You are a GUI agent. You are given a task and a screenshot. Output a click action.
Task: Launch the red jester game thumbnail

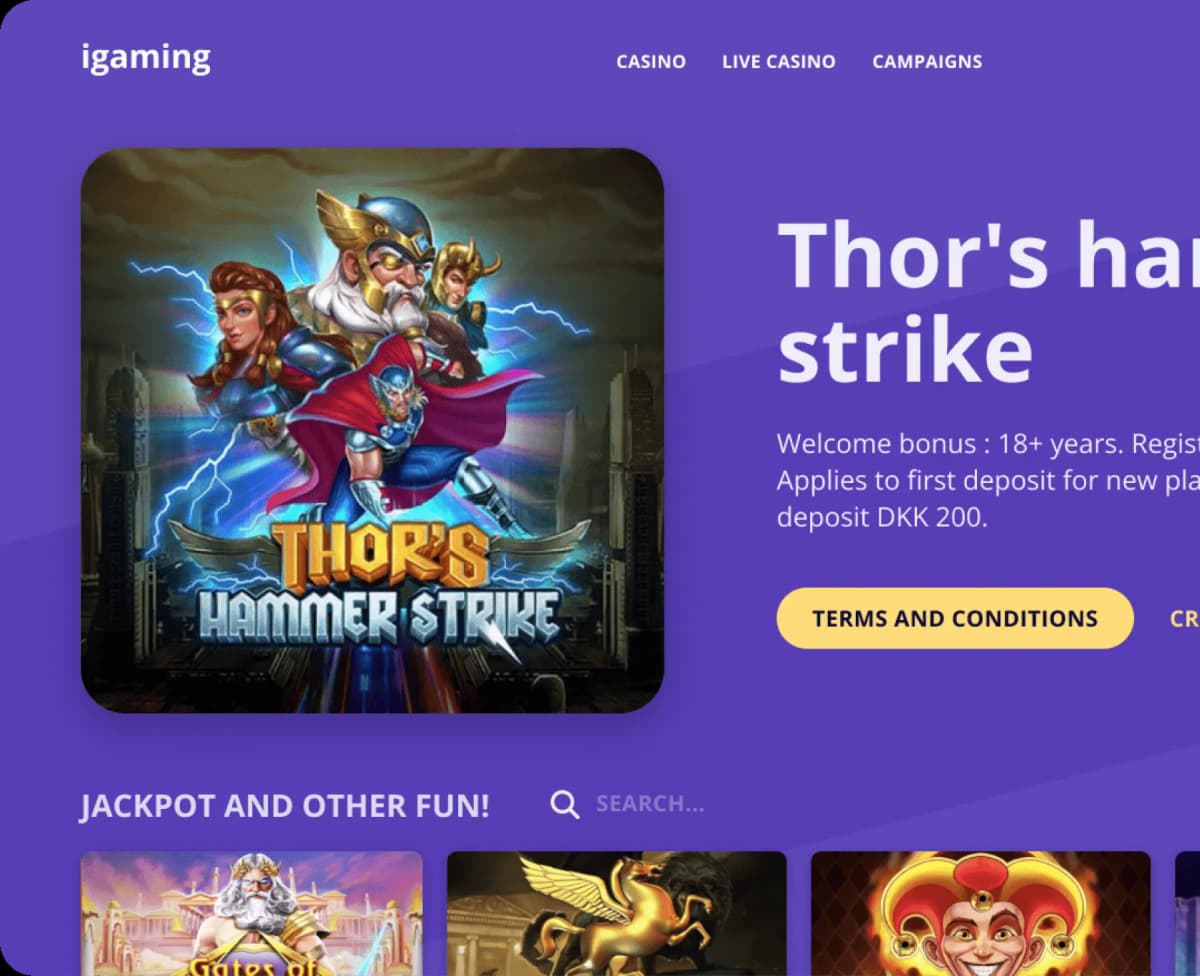981,913
